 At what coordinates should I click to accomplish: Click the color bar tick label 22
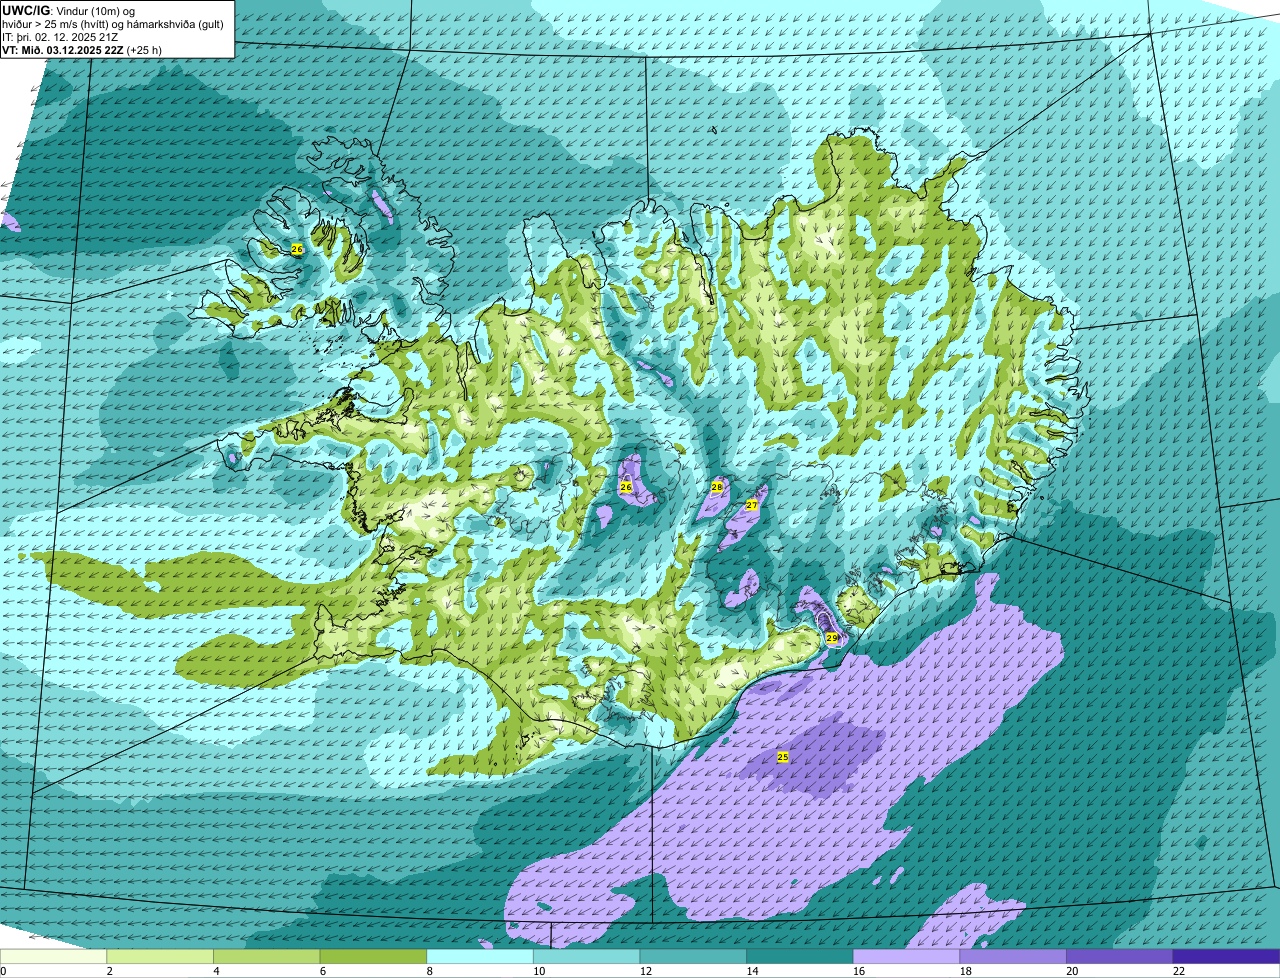(x=1179, y=971)
